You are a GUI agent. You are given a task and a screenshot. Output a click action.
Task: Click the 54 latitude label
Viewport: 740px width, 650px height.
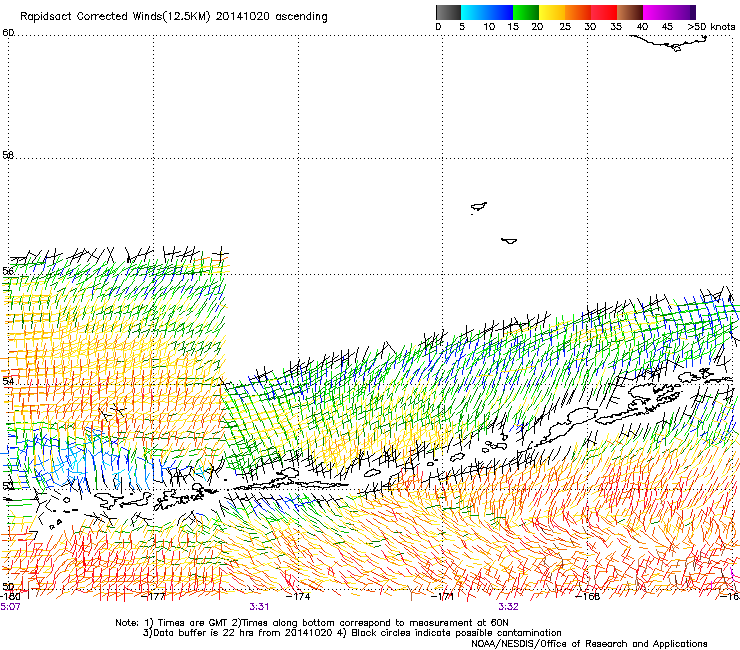[x=8, y=381]
